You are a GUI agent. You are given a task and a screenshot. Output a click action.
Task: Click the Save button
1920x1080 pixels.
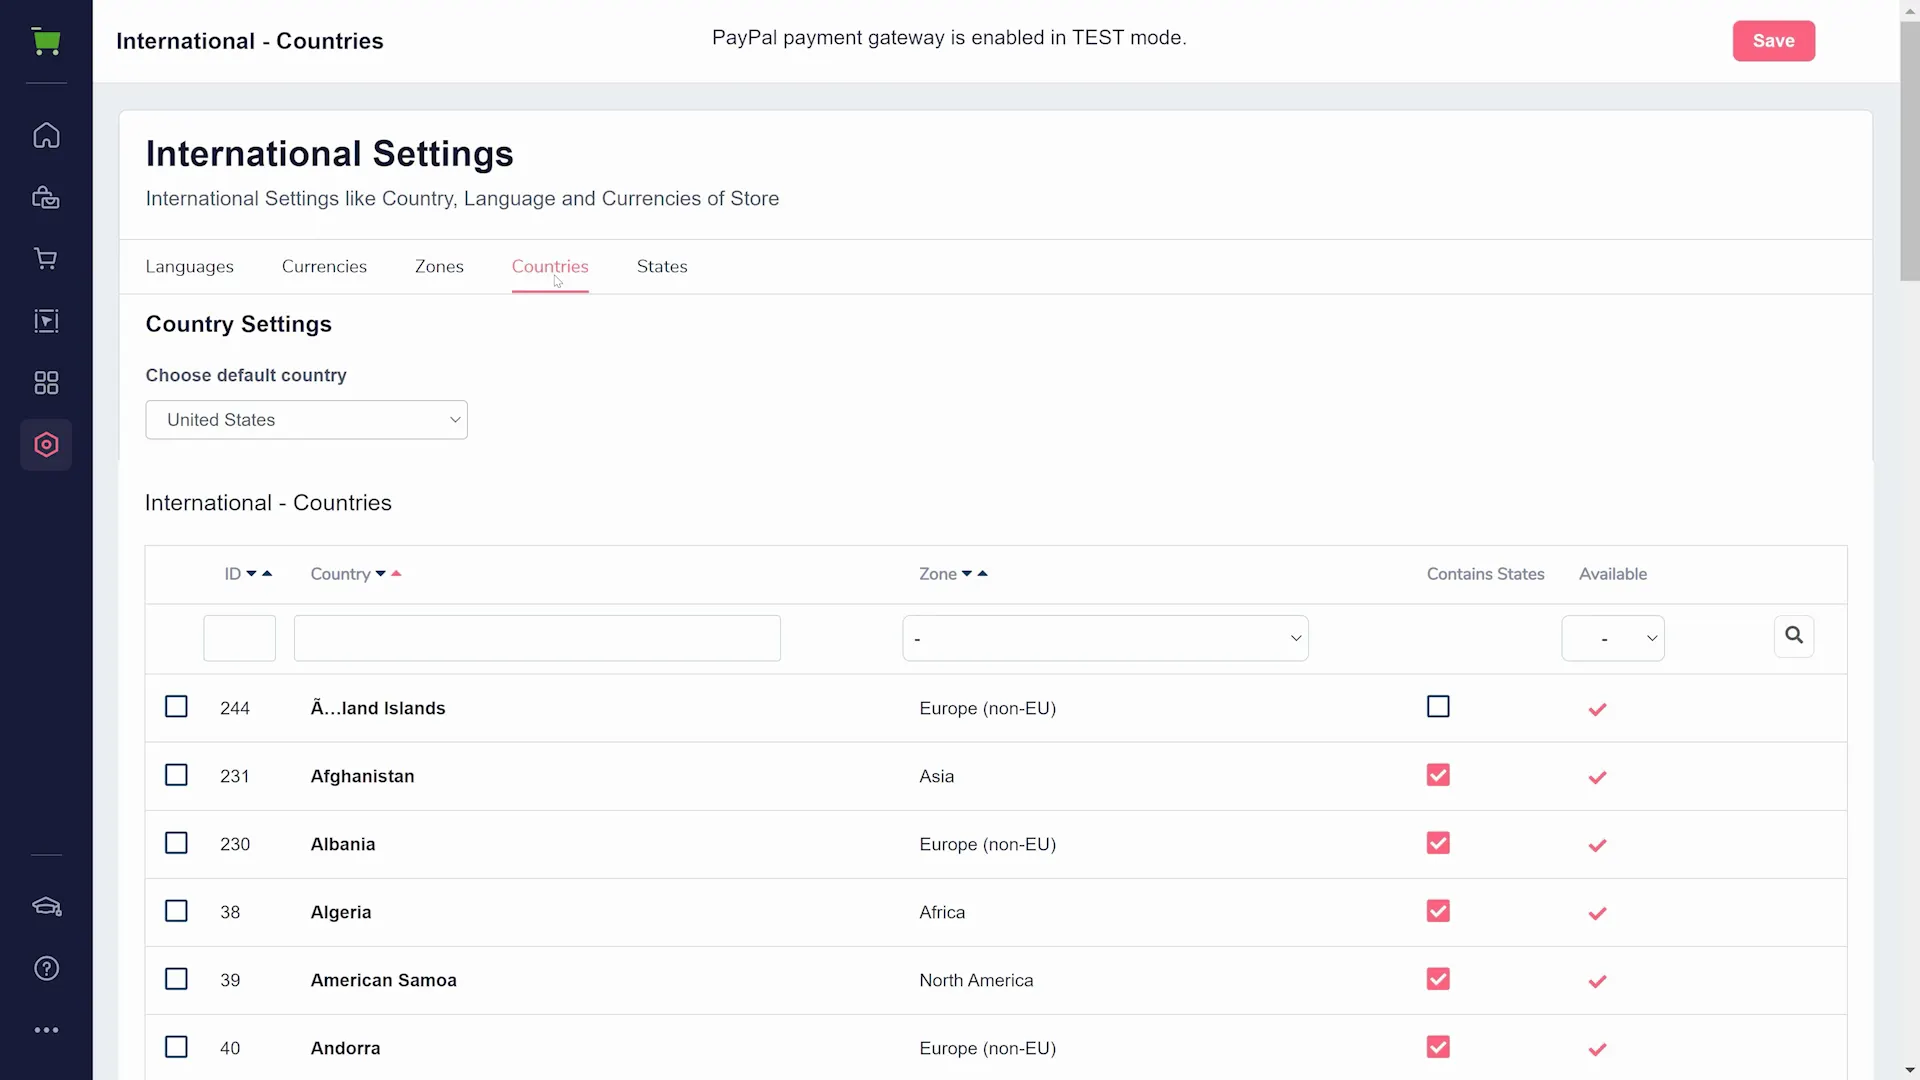(x=1773, y=41)
